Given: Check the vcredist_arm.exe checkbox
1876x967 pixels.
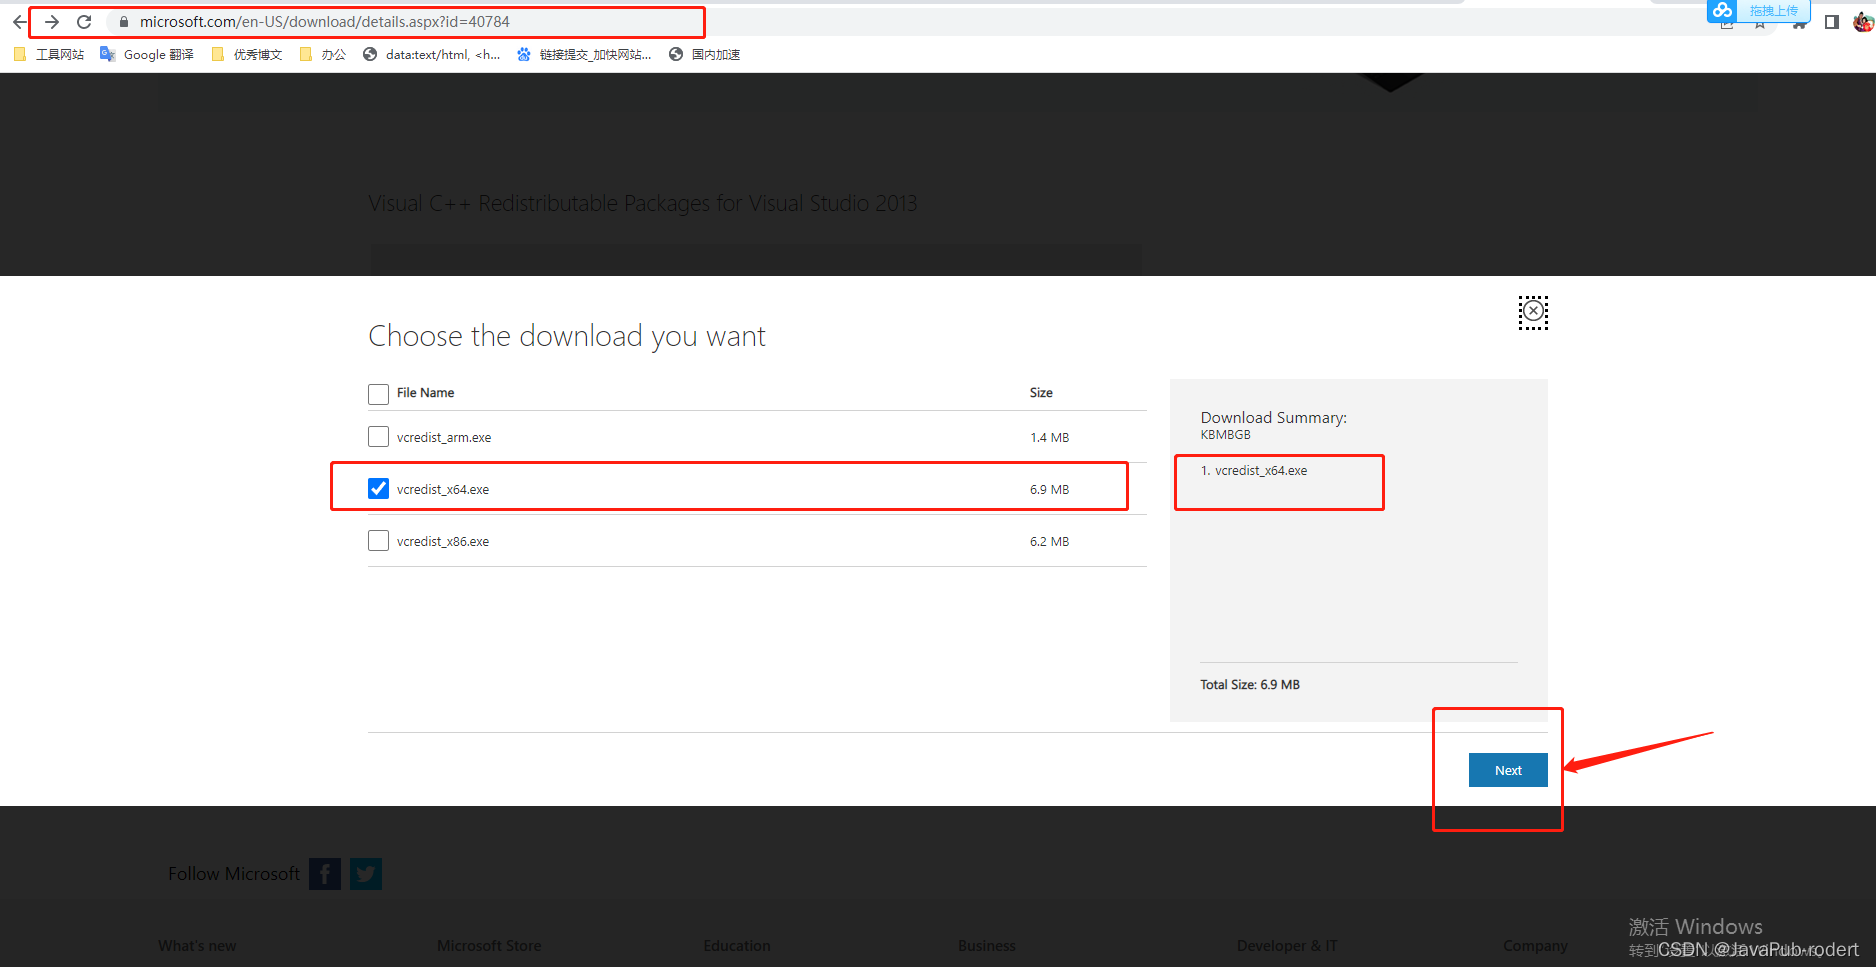Looking at the screenshot, I should click(378, 436).
